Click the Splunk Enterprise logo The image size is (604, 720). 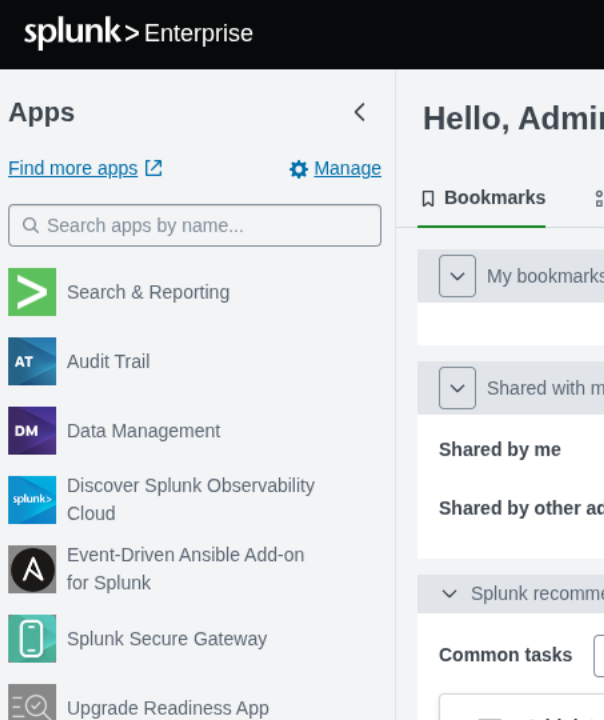point(138,33)
